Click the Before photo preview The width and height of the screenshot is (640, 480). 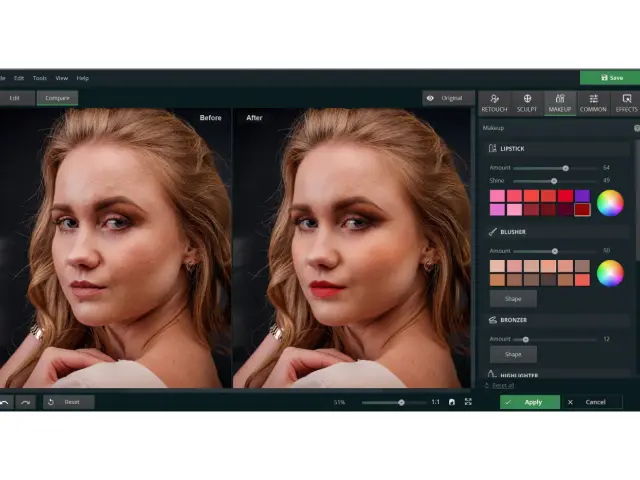click(116, 248)
